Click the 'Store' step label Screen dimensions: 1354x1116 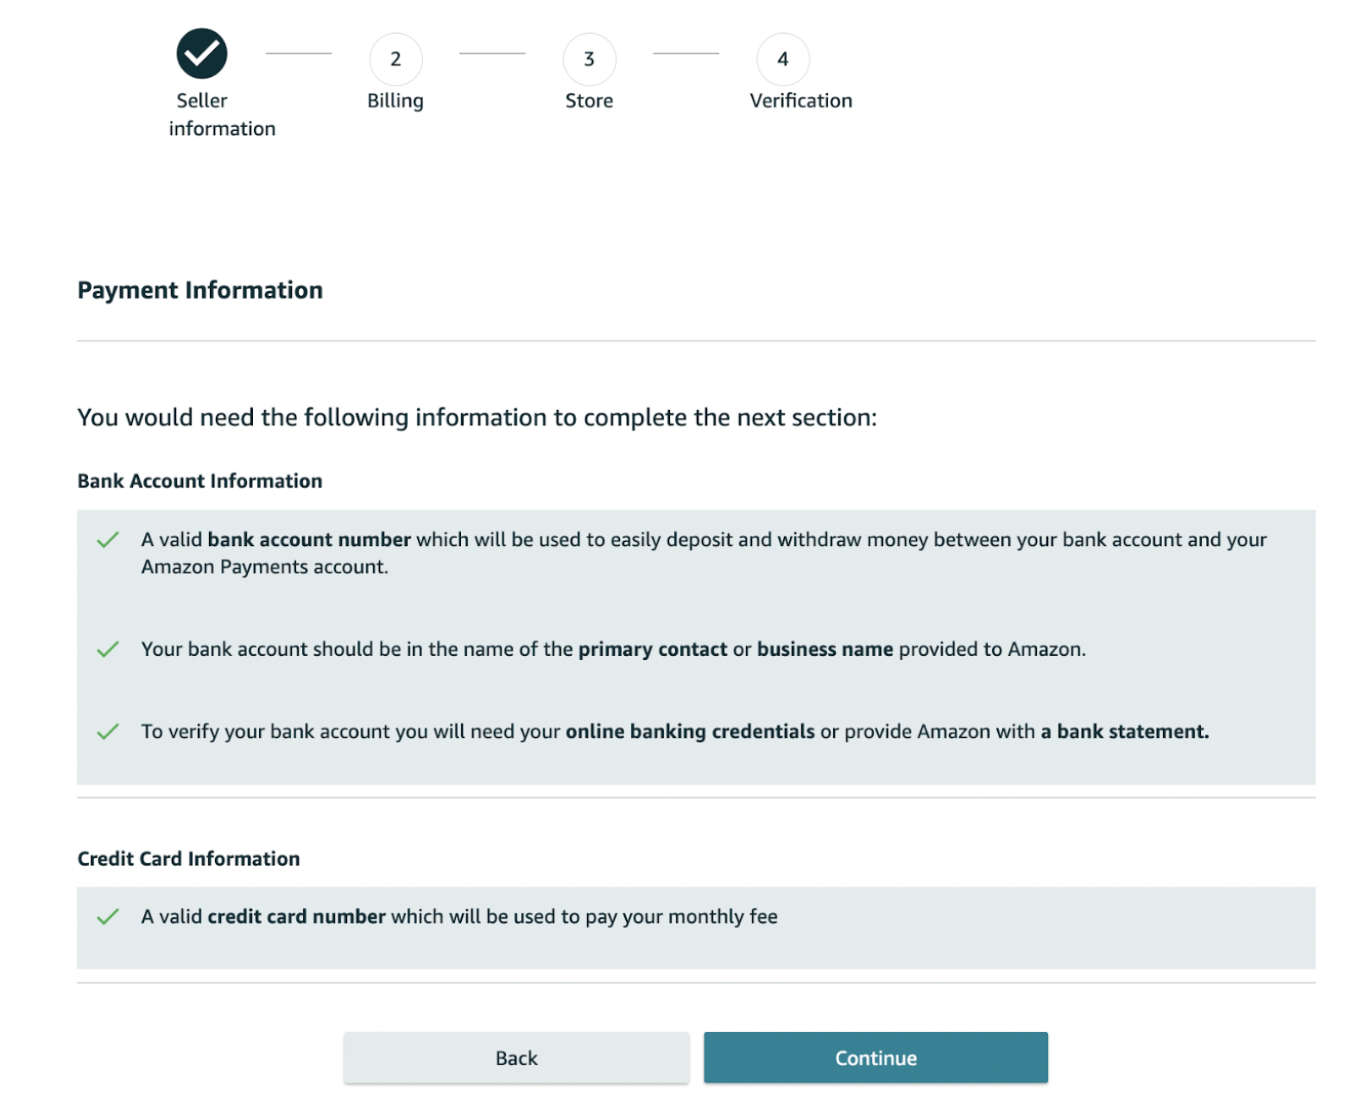coord(589,101)
